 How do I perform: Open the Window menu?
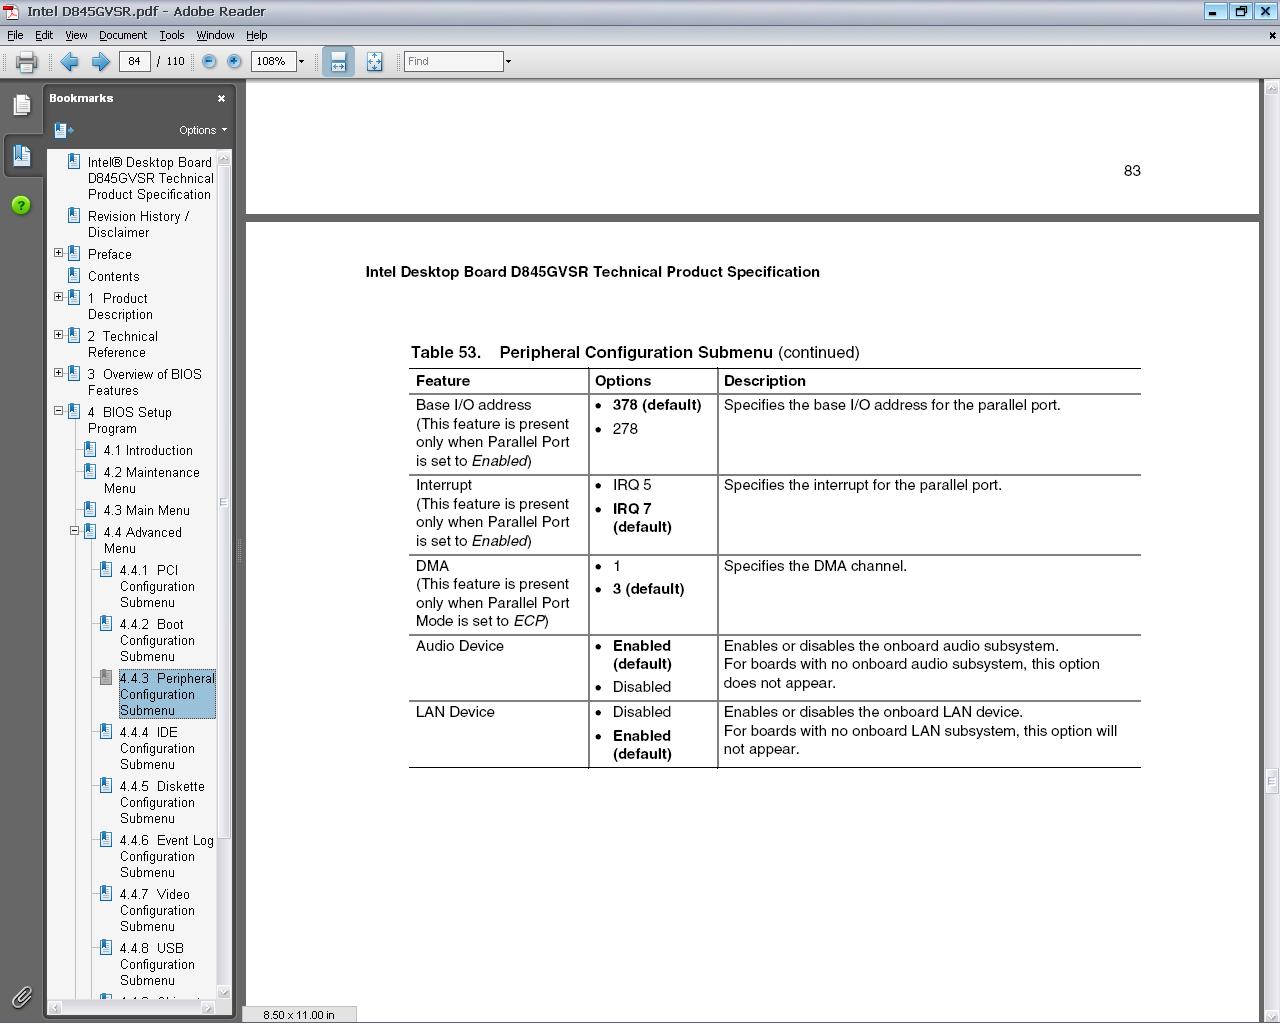(x=215, y=35)
